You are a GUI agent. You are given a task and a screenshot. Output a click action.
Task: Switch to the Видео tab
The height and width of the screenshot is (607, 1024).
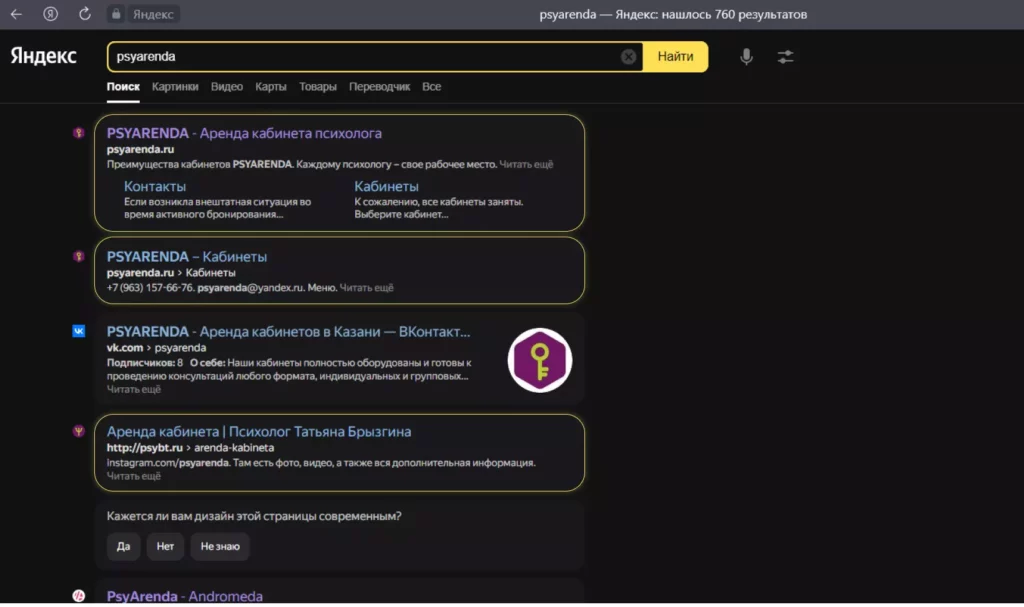(227, 86)
